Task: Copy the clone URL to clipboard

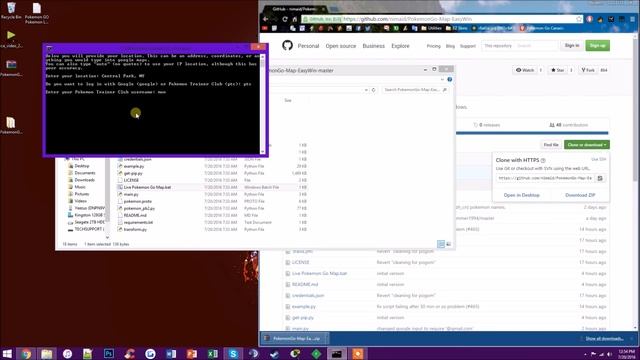Action: coord(600,178)
